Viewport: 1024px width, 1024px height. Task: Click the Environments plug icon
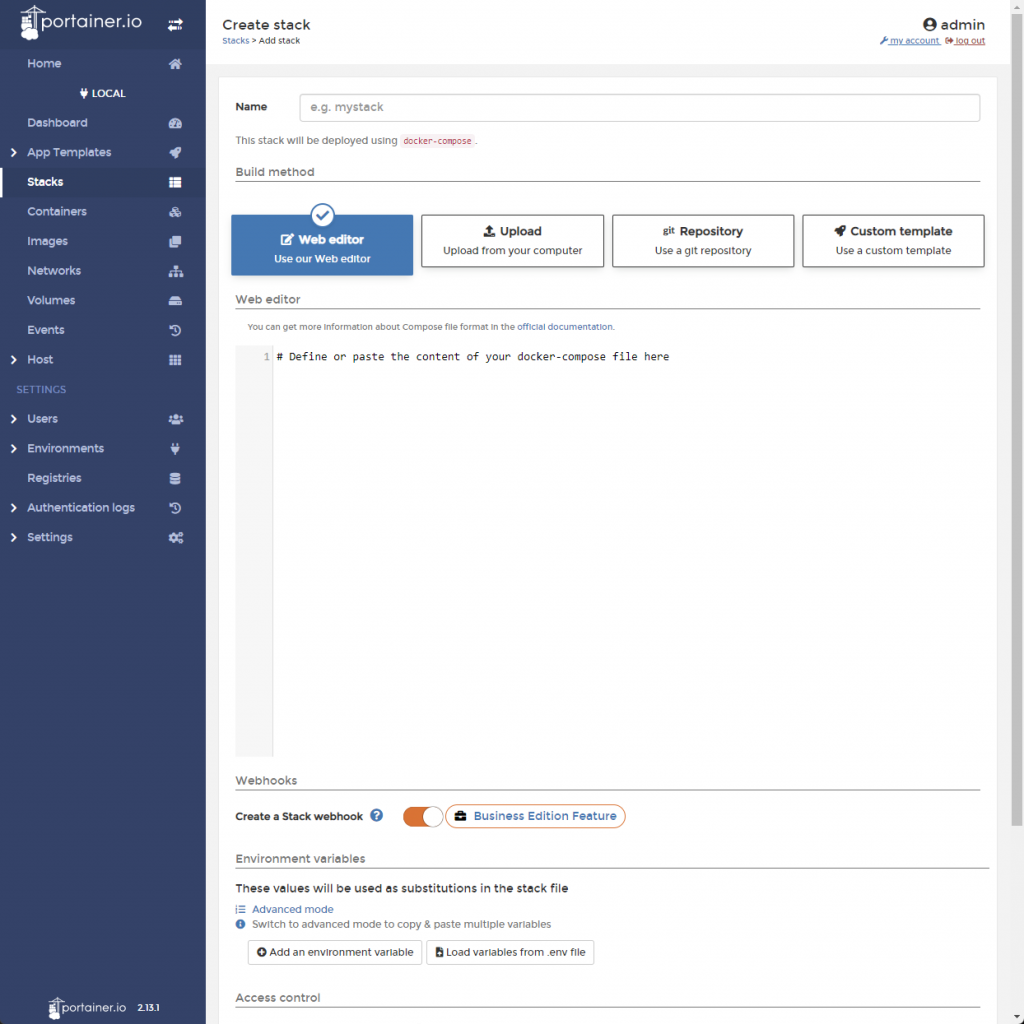175,449
